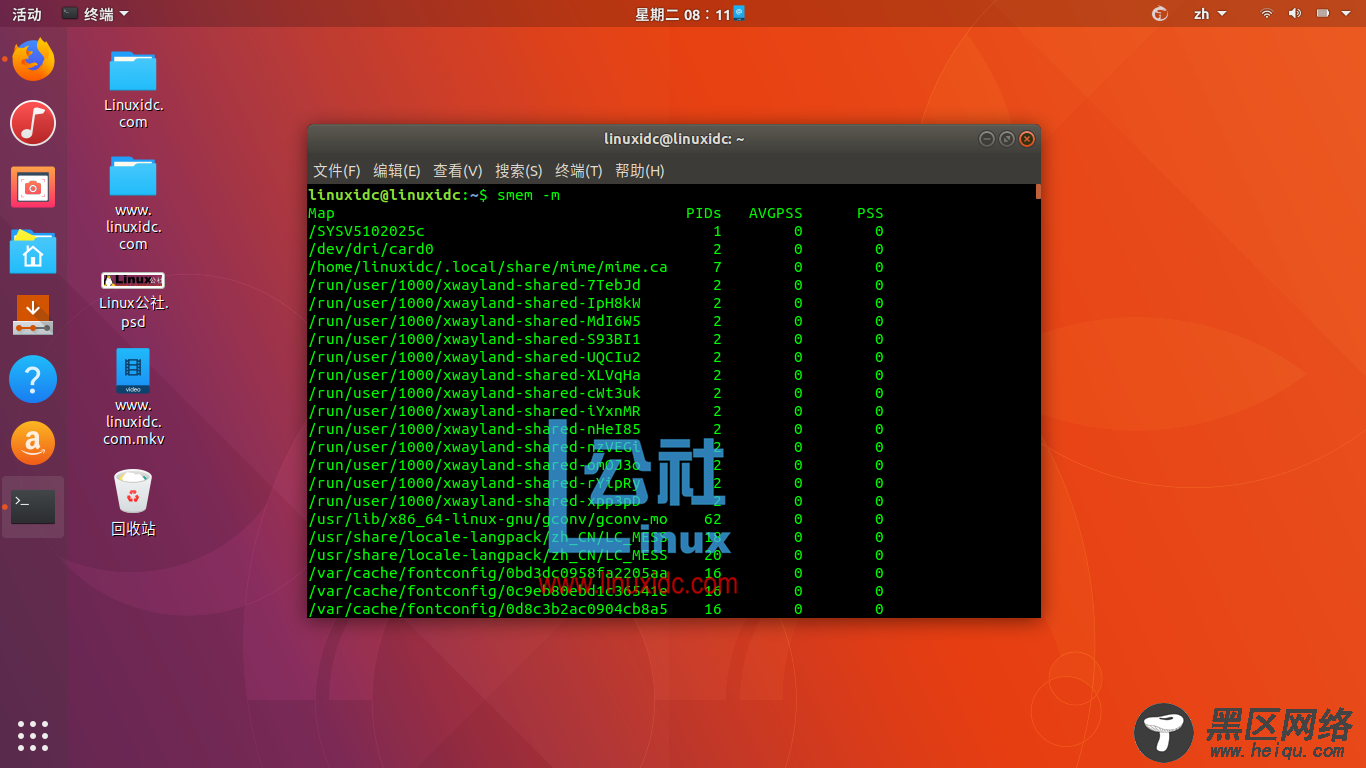
Task: Click the smem -m command text
Action: (528, 195)
